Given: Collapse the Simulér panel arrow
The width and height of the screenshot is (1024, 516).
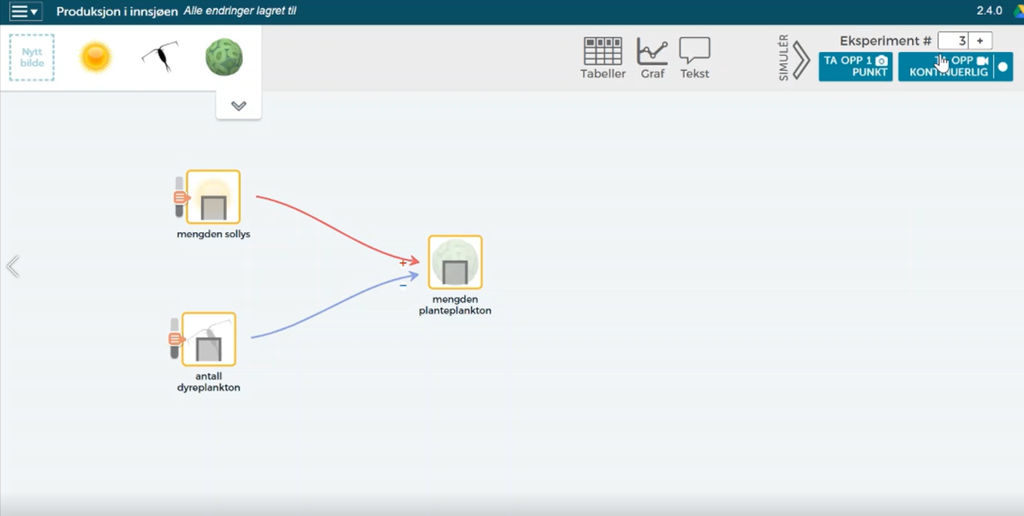Looking at the screenshot, I should pos(800,61).
